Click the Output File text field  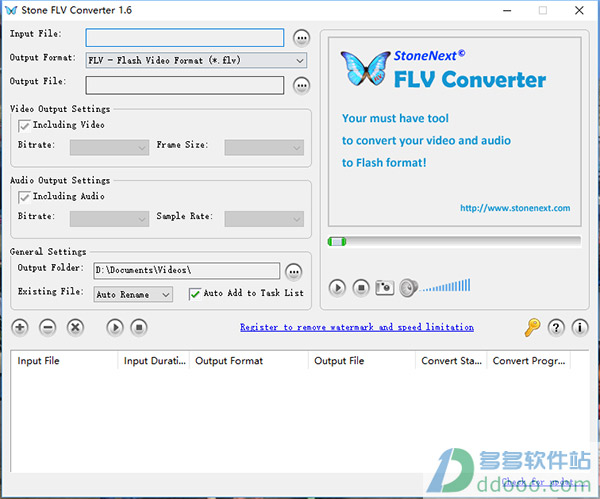coord(185,85)
